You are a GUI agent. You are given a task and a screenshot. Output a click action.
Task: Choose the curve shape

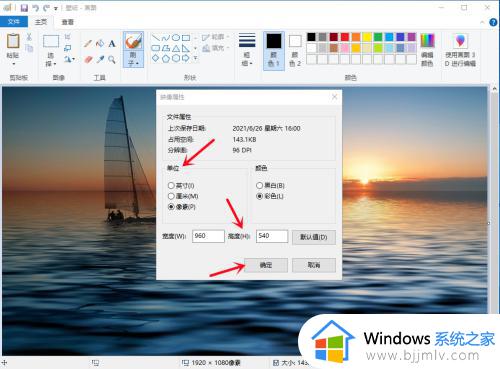point(166,38)
